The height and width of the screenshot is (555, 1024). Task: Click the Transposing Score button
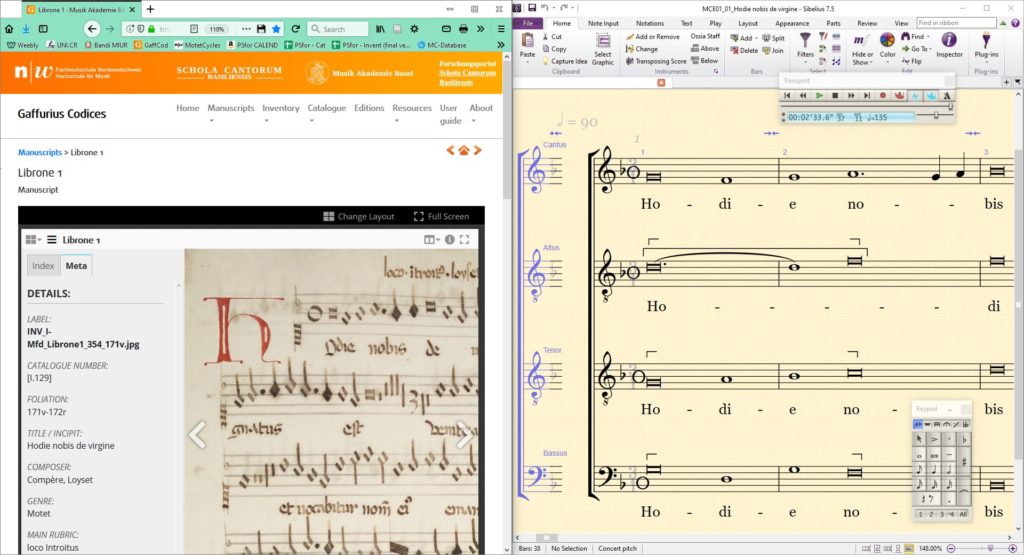click(655, 61)
